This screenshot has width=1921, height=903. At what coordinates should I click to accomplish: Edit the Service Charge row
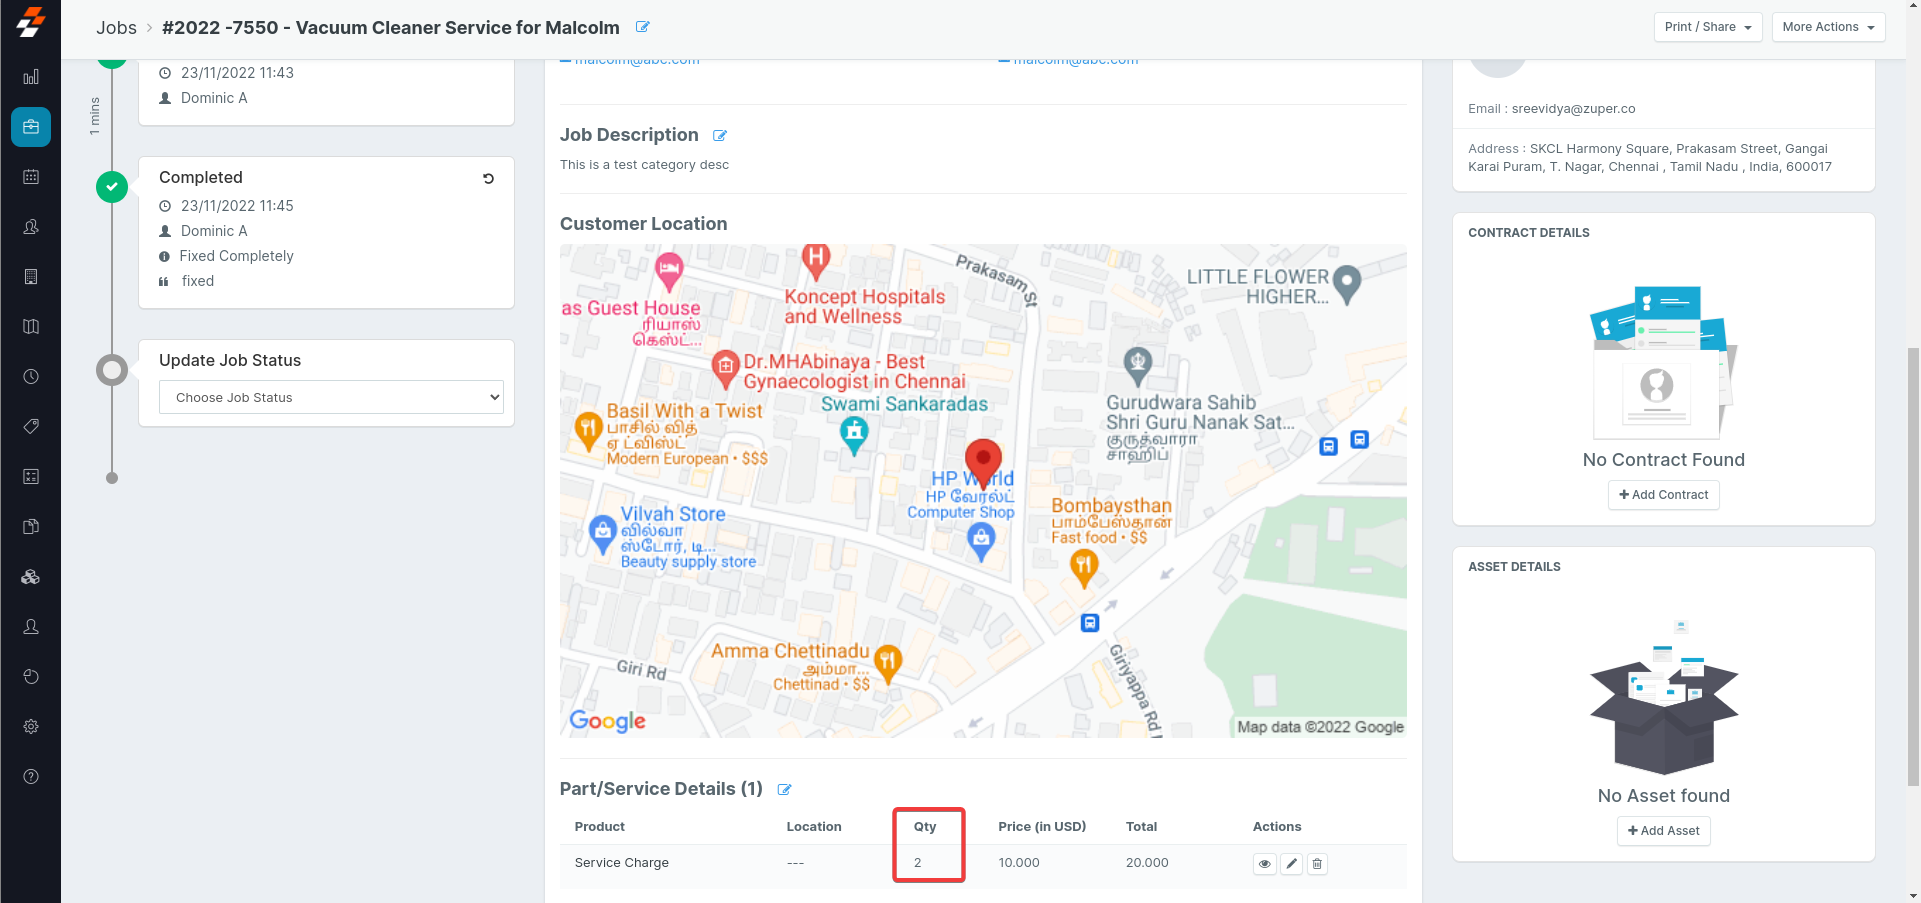point(1292,864)
